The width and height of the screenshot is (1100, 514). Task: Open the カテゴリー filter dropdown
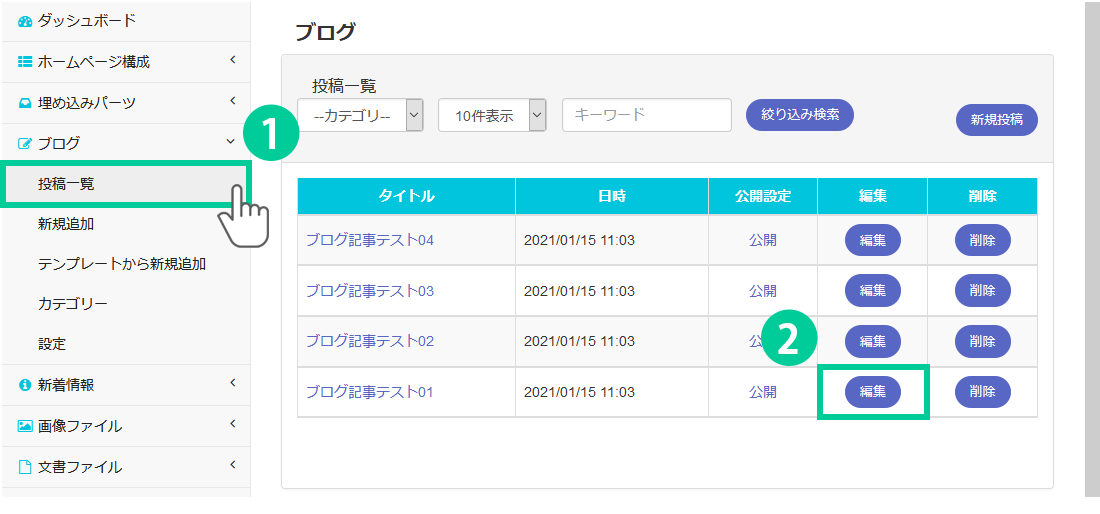[x=361, y=115]
